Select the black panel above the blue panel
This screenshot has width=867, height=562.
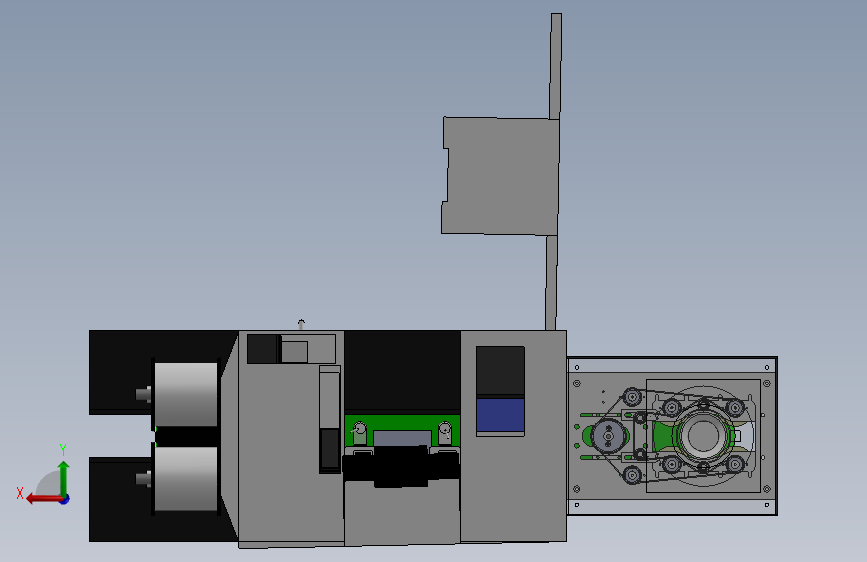(x=500, y=371)
